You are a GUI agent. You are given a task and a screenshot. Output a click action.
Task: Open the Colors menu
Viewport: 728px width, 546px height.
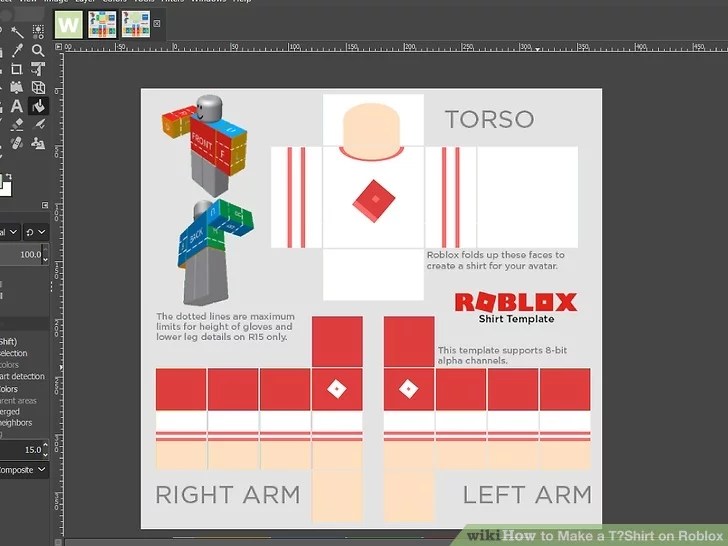click(x=114, y=1)
